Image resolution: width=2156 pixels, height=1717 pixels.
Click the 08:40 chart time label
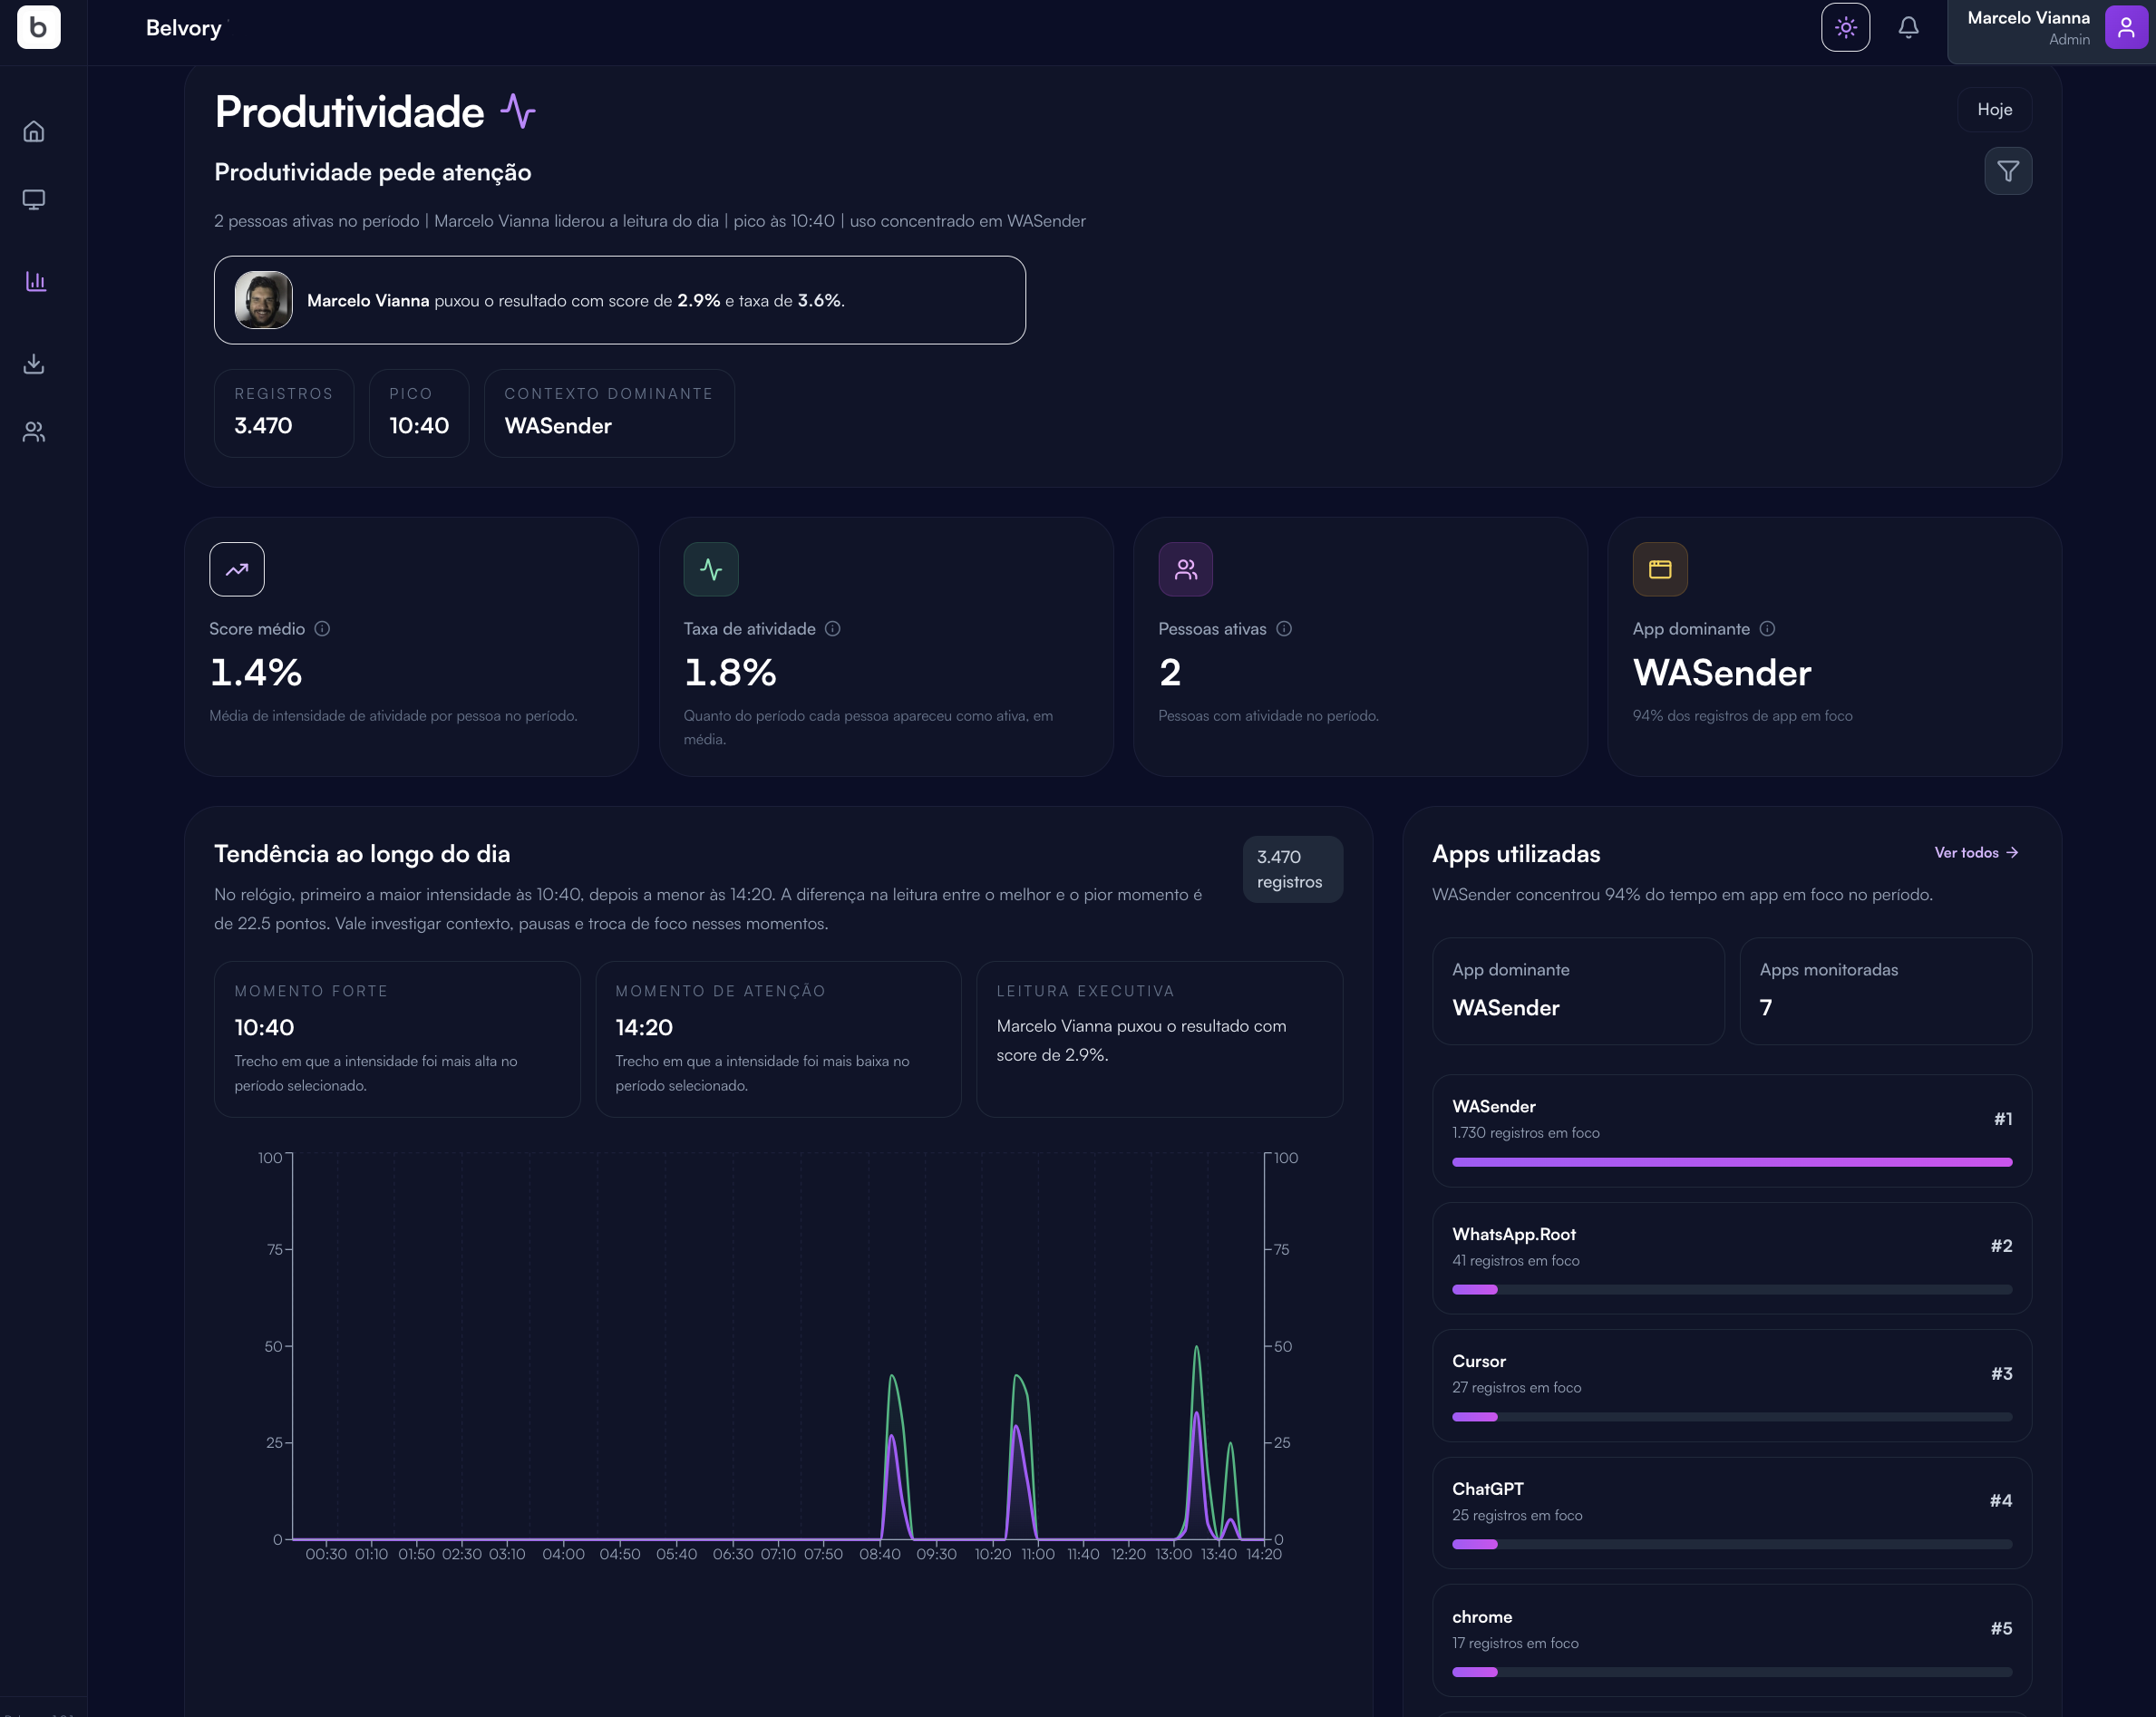880,1554
